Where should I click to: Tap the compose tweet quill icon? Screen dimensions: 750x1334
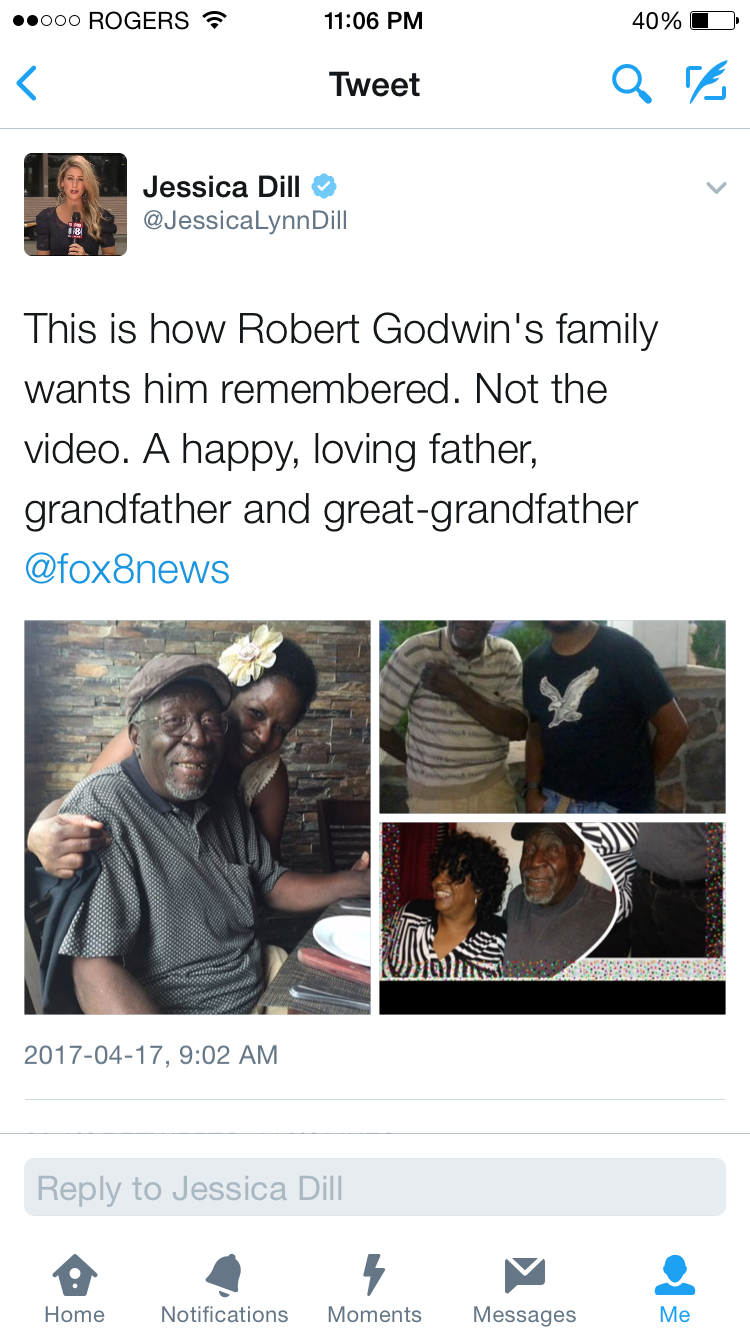(706, 84)
